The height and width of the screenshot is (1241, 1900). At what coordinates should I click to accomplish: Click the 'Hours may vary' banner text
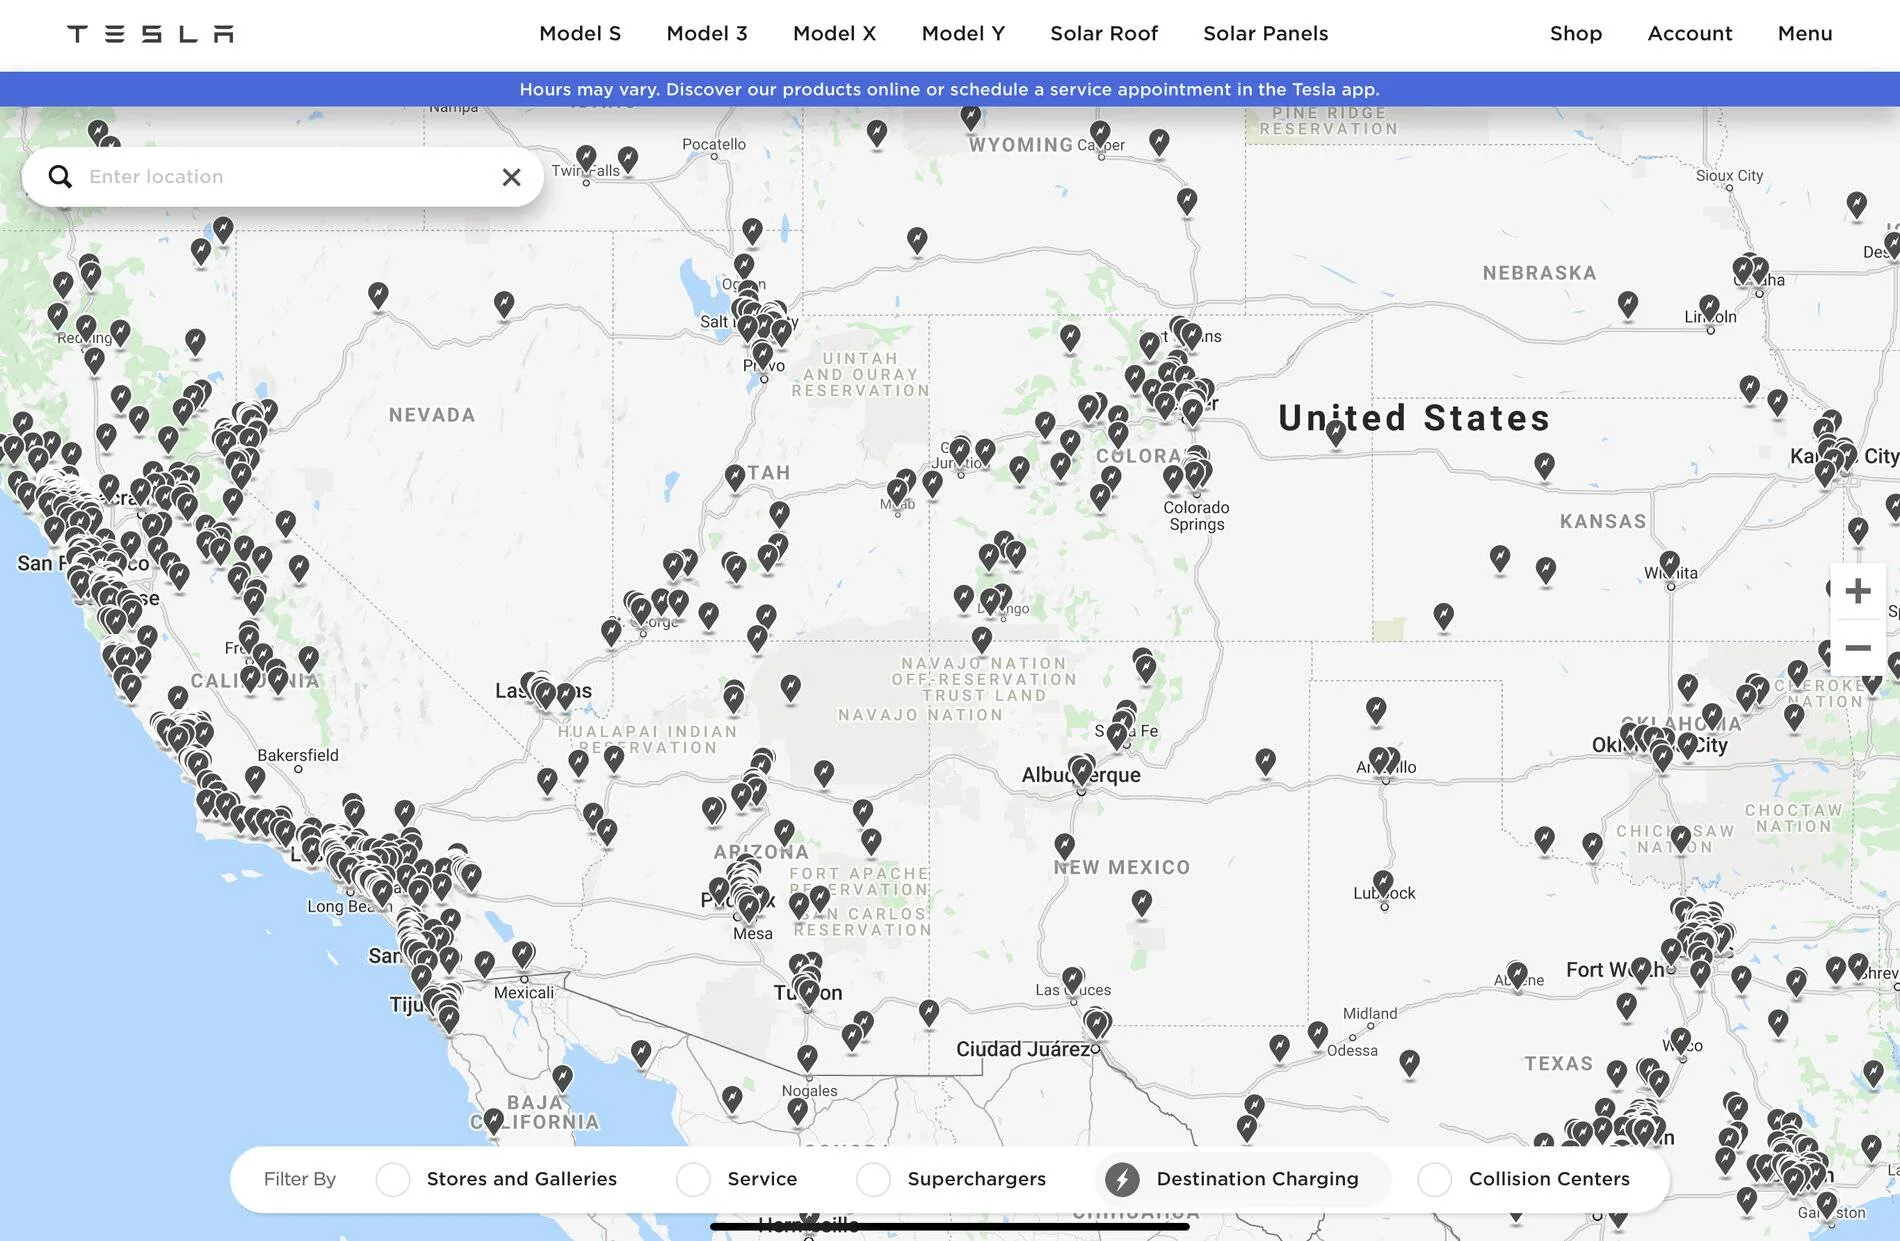[x=949, y=89]
